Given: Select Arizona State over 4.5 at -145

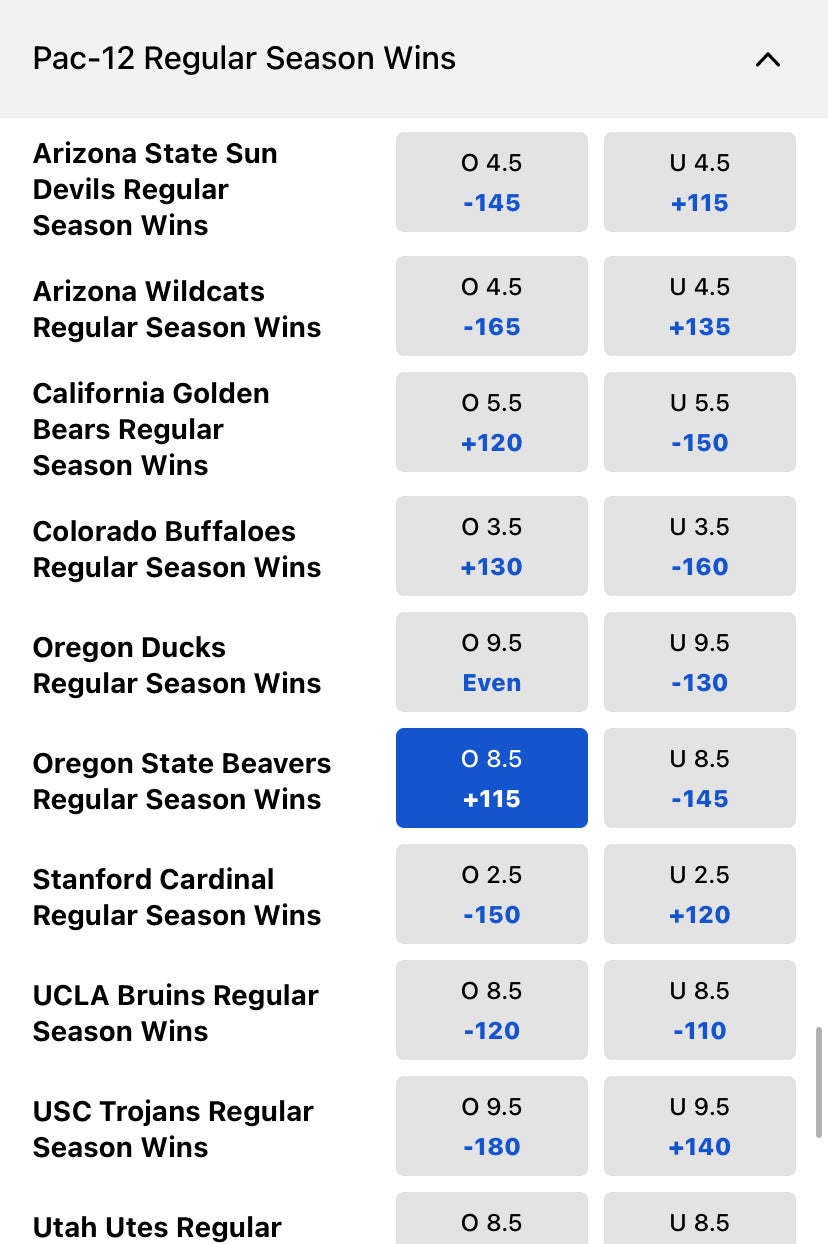Looking at the screenshot, I should (x=491, y=182).
